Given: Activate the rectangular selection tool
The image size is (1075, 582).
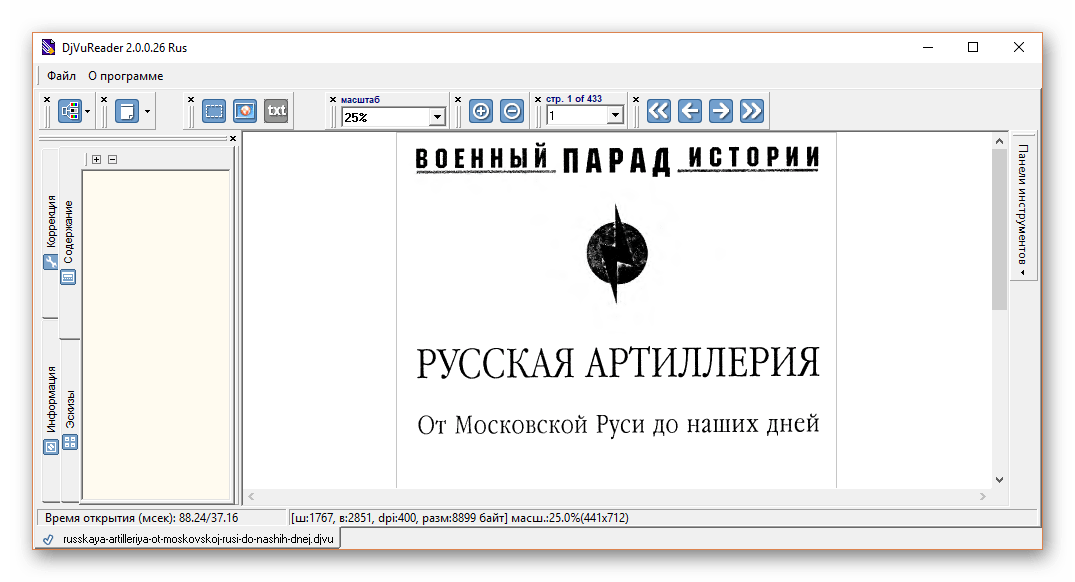Looking at the screenshot, I should (x=214, y=111).
